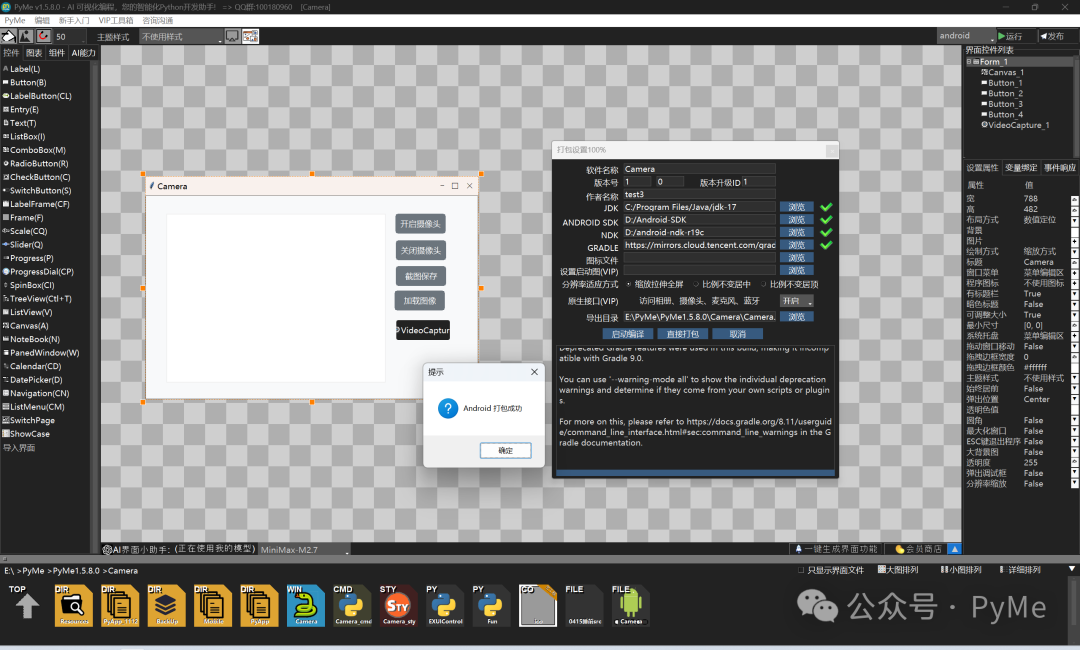1080x650 pixels.
Task: Open the 主题样式 不使用样式 dropdown
Action: tap(182, 36)
